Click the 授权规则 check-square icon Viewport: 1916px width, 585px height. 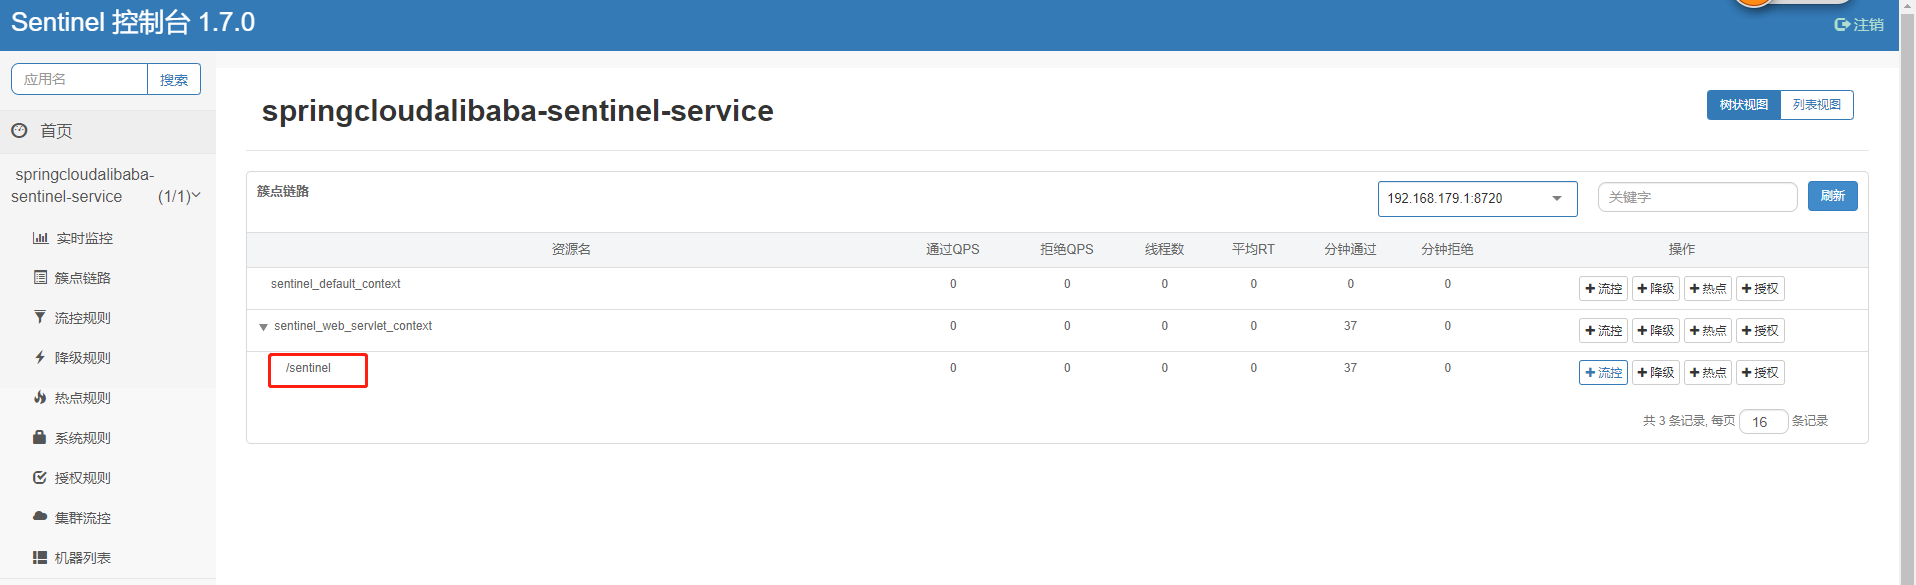(40, 477)
